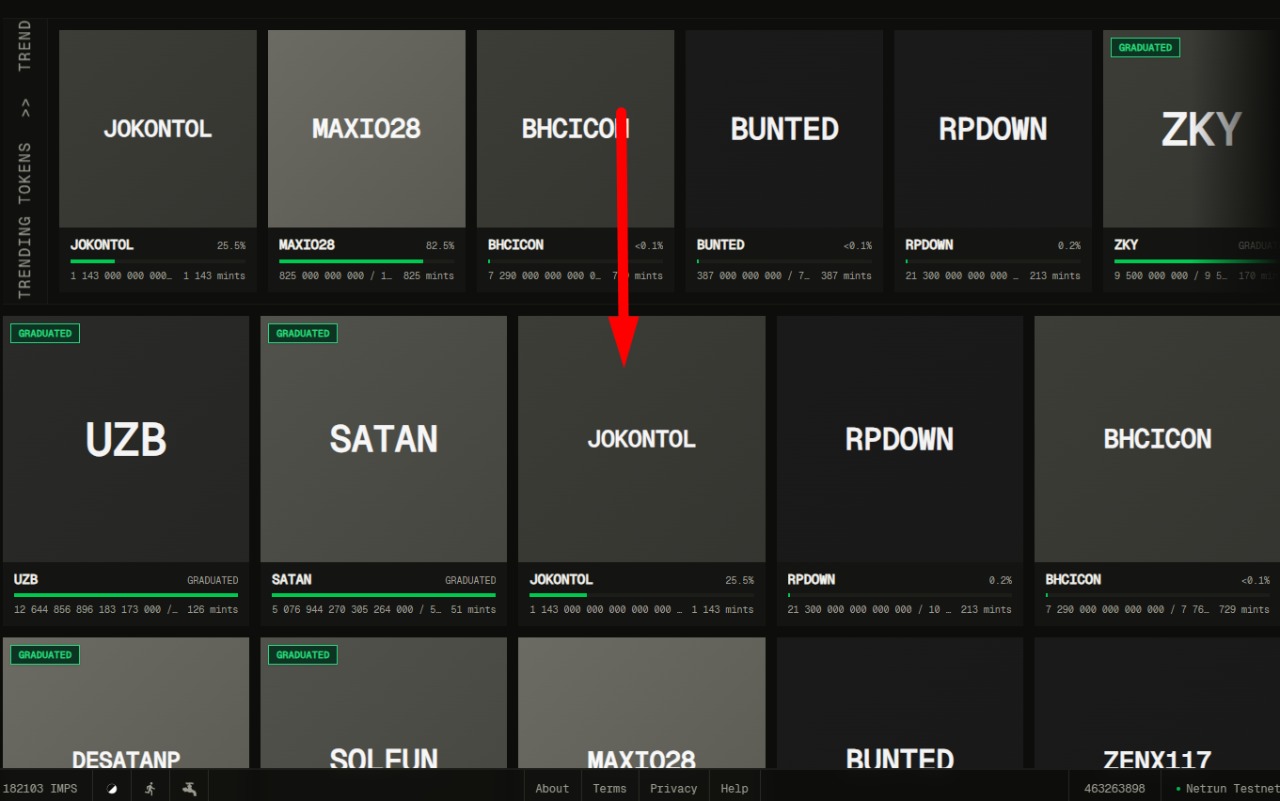Click the Netrun Testnet network indicator

[x=1229, y=788]
